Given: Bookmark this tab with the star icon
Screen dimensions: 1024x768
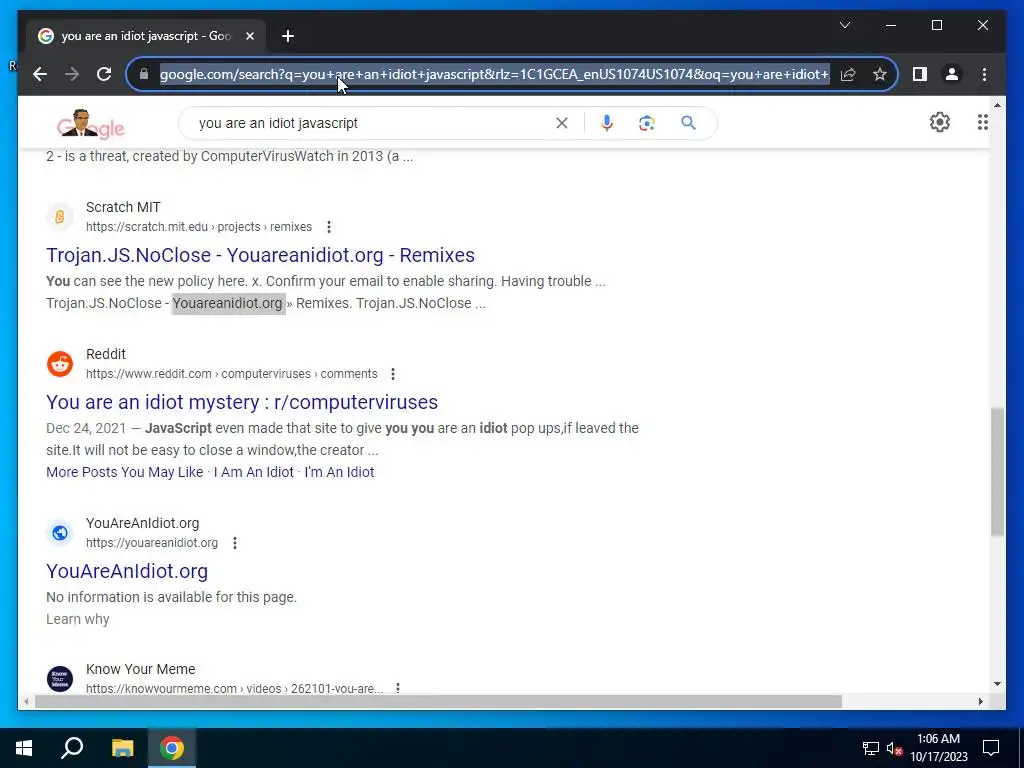Looking at the screenshot, I should click(880, 74).
